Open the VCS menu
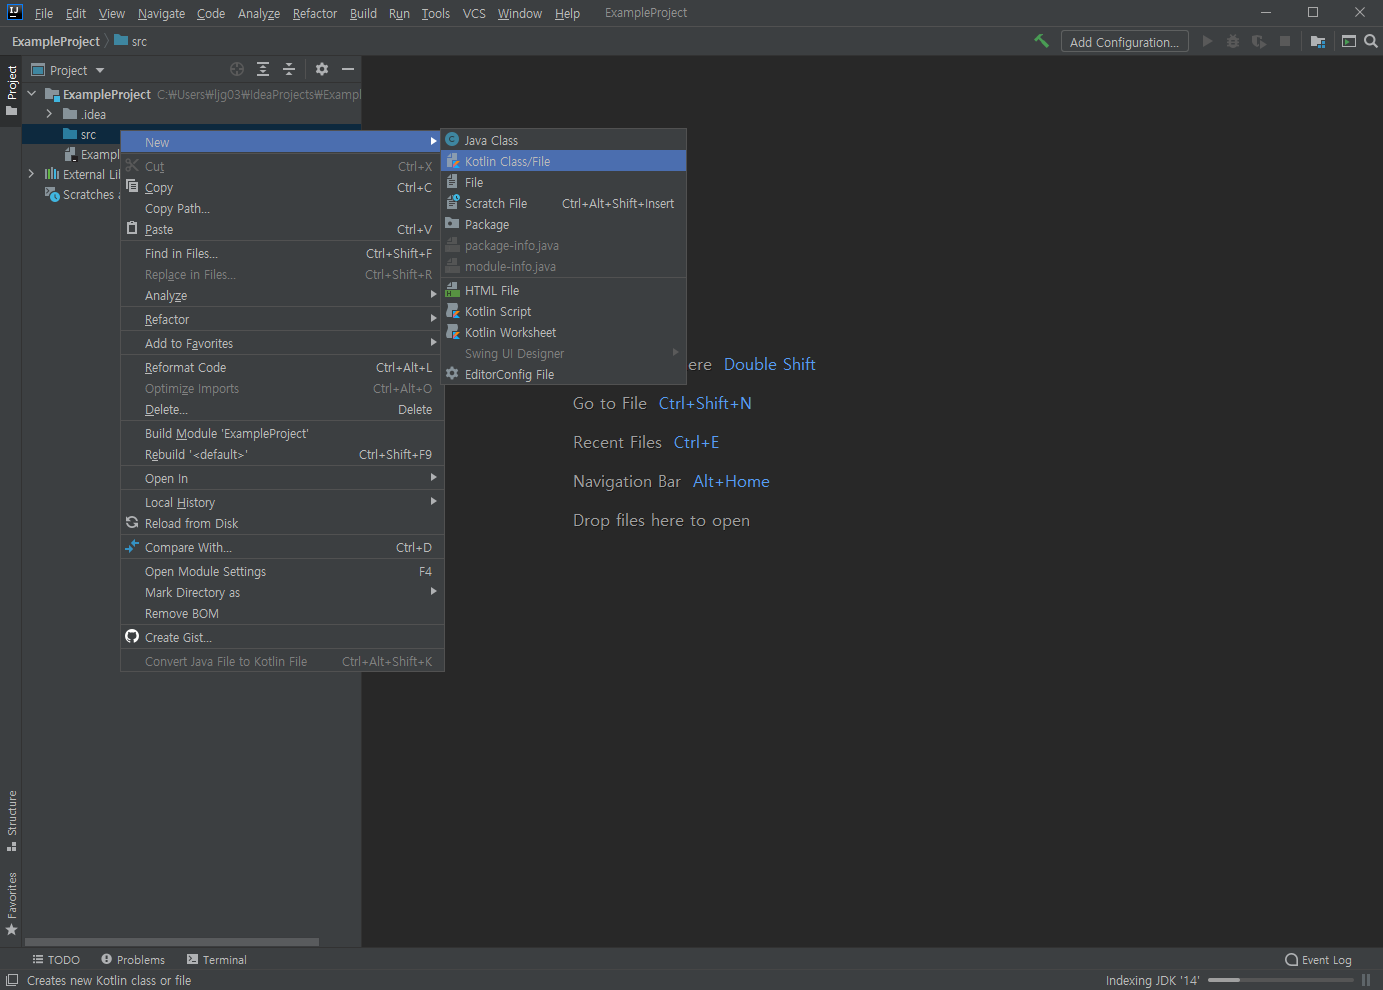The image size is (1383, 990). [x=474, y=13]
